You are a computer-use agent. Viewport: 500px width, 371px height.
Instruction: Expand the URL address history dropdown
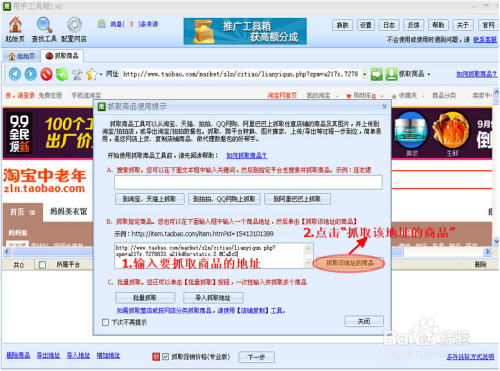tap(365, 74)
